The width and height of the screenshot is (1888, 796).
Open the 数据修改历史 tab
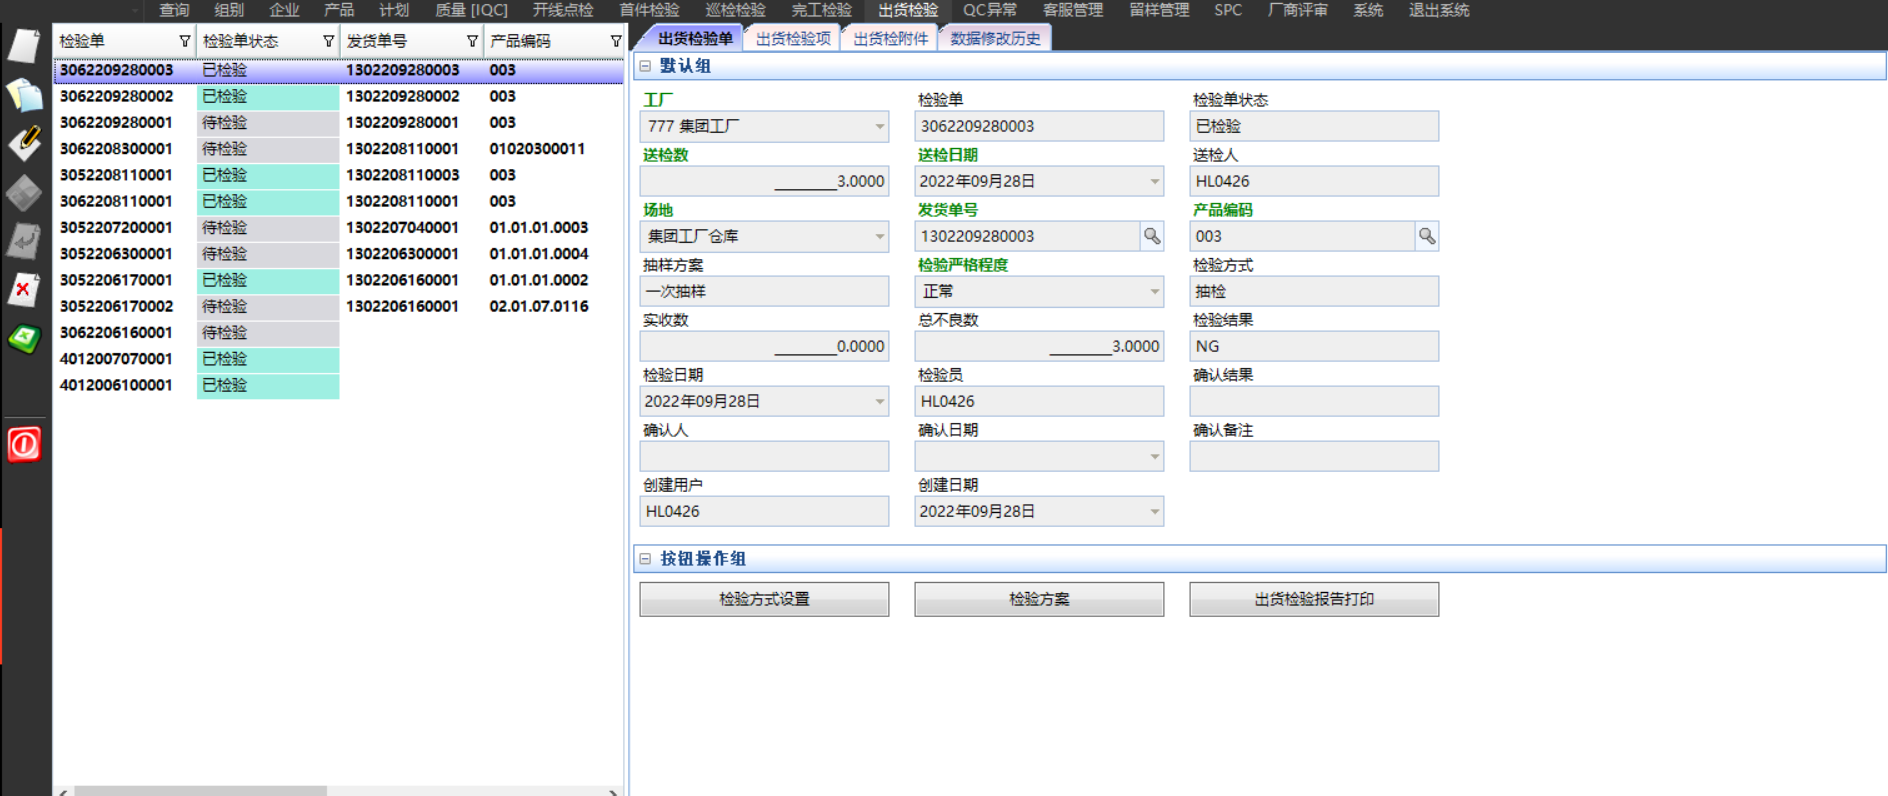coord(995,39)
